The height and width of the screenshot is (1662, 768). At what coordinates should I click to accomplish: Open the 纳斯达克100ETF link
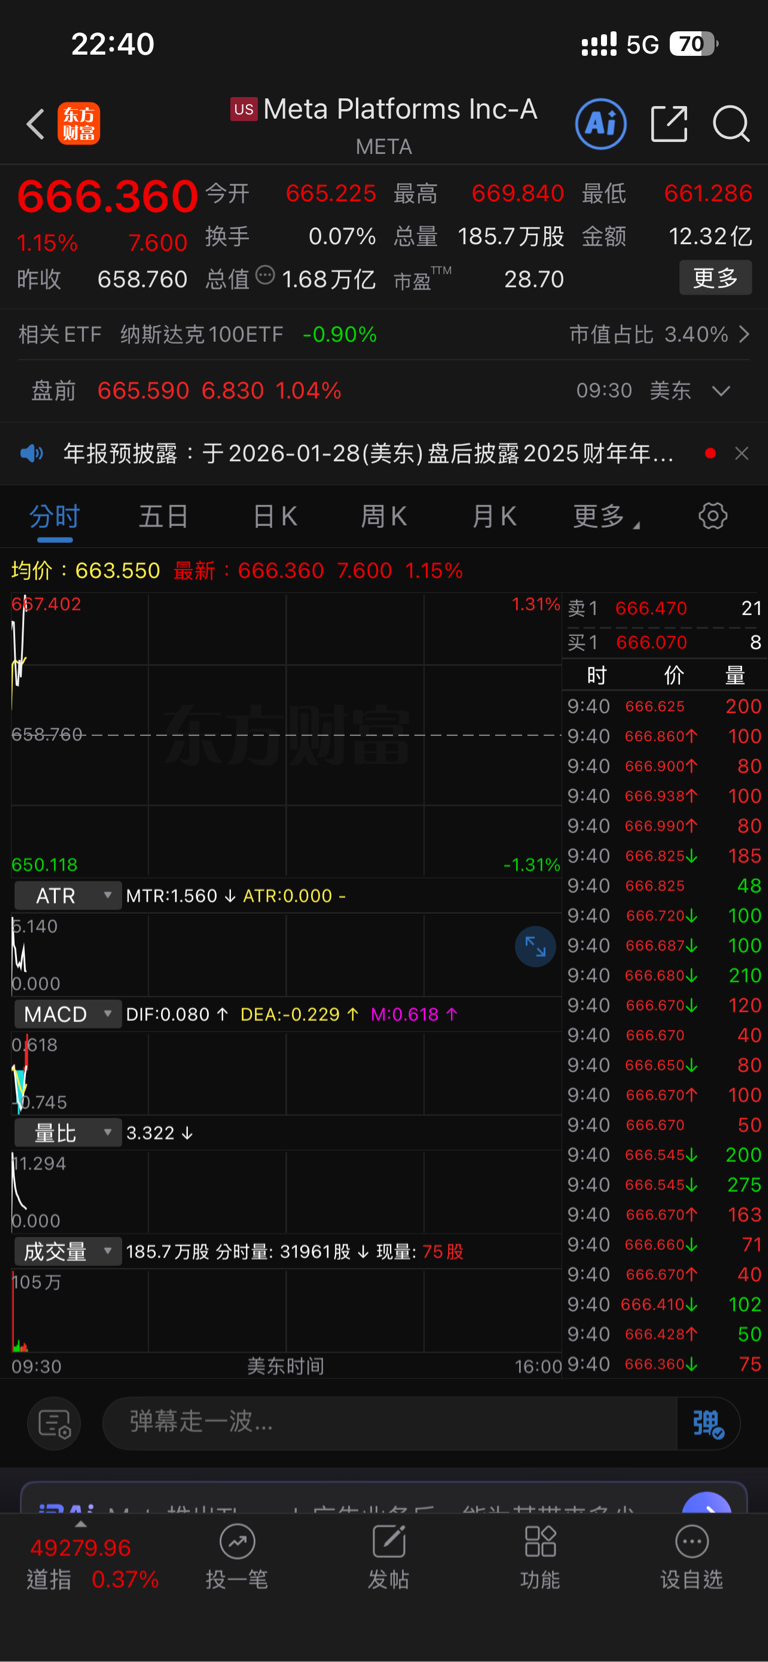point(201,334)
